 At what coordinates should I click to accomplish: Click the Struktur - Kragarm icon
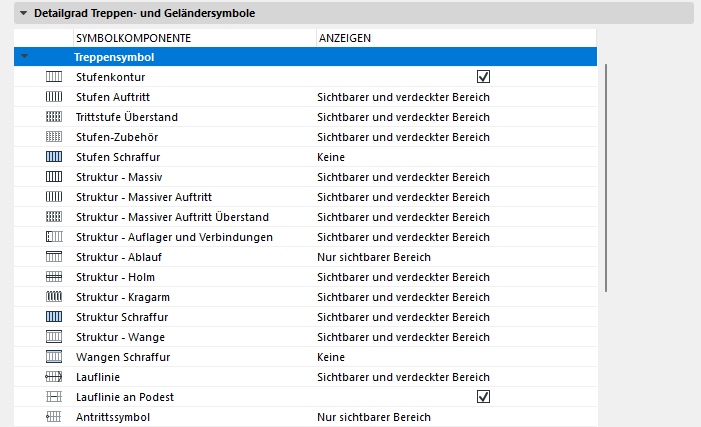(54, 297)
